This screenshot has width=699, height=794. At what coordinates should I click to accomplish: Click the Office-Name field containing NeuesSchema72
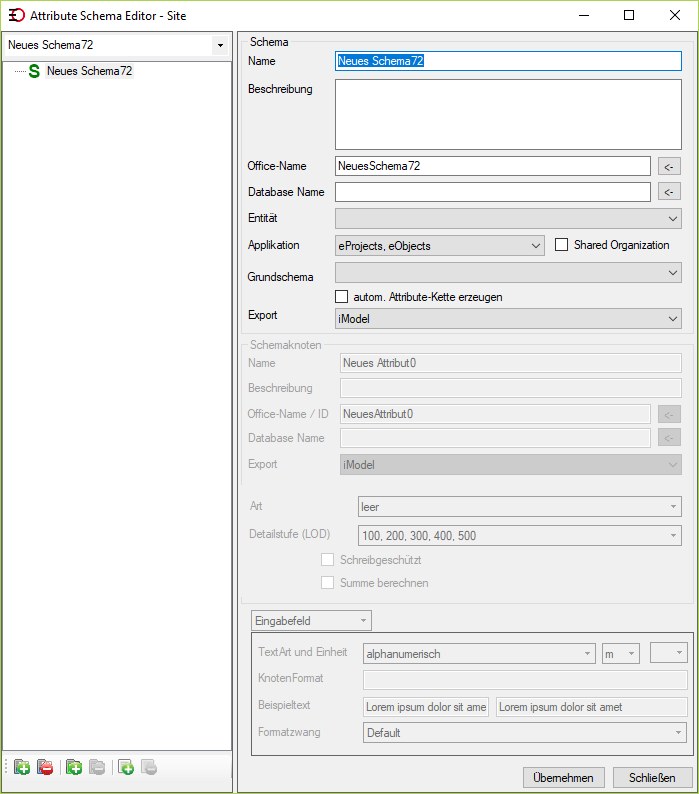tap(493, 166)
